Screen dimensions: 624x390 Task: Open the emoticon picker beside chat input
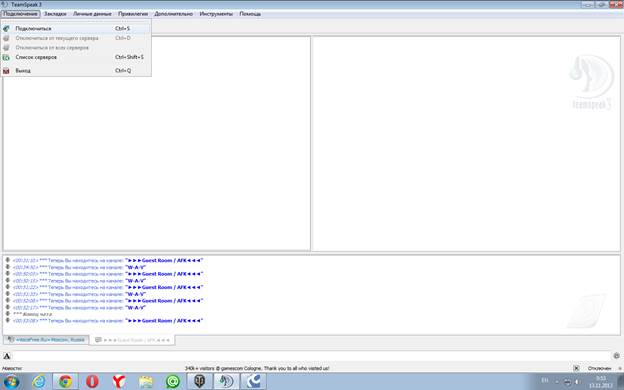click(x=616, y=356)
